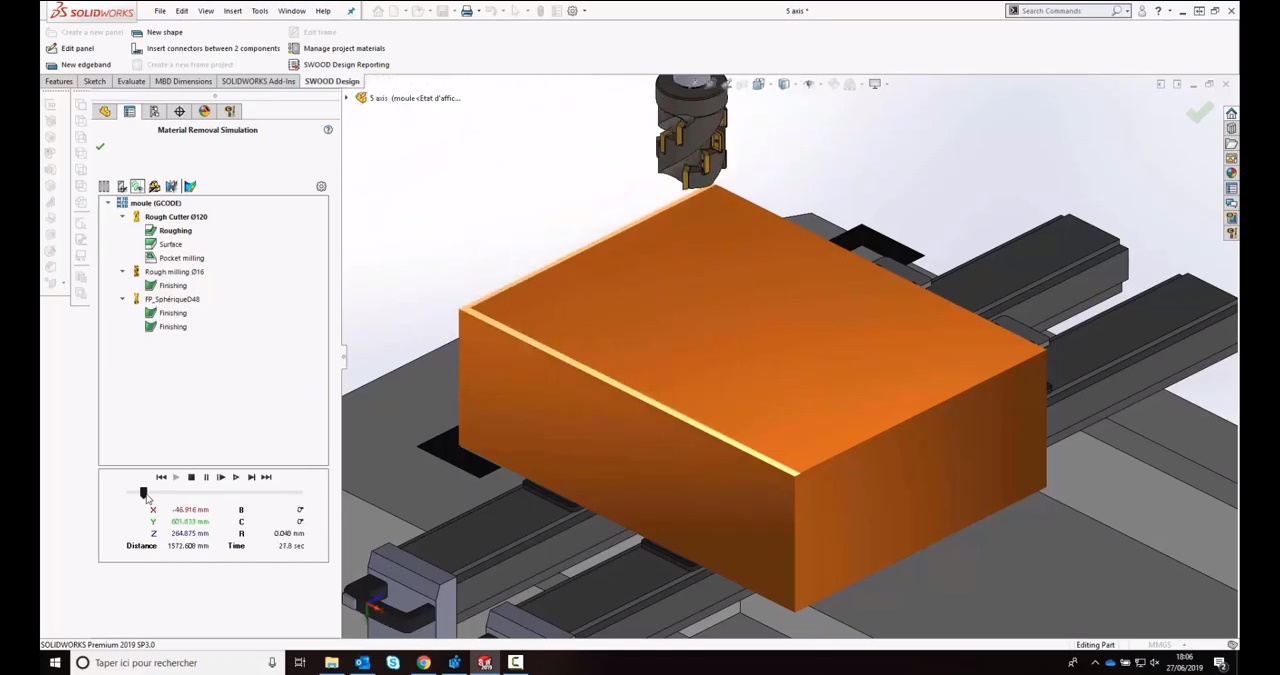Open the Material Removal Simulation help icon
The width and height of the screenshot is (1280, 675).
327,130
